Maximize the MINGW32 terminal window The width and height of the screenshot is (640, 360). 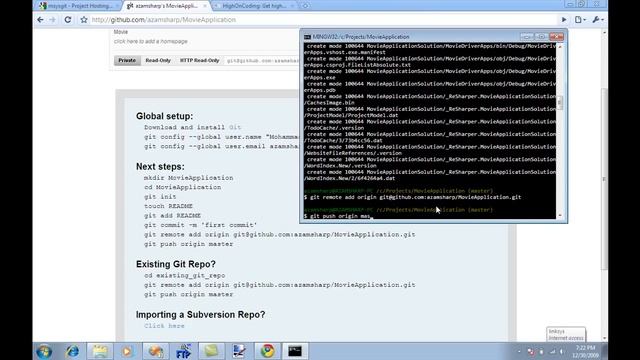tap(541, 37)
